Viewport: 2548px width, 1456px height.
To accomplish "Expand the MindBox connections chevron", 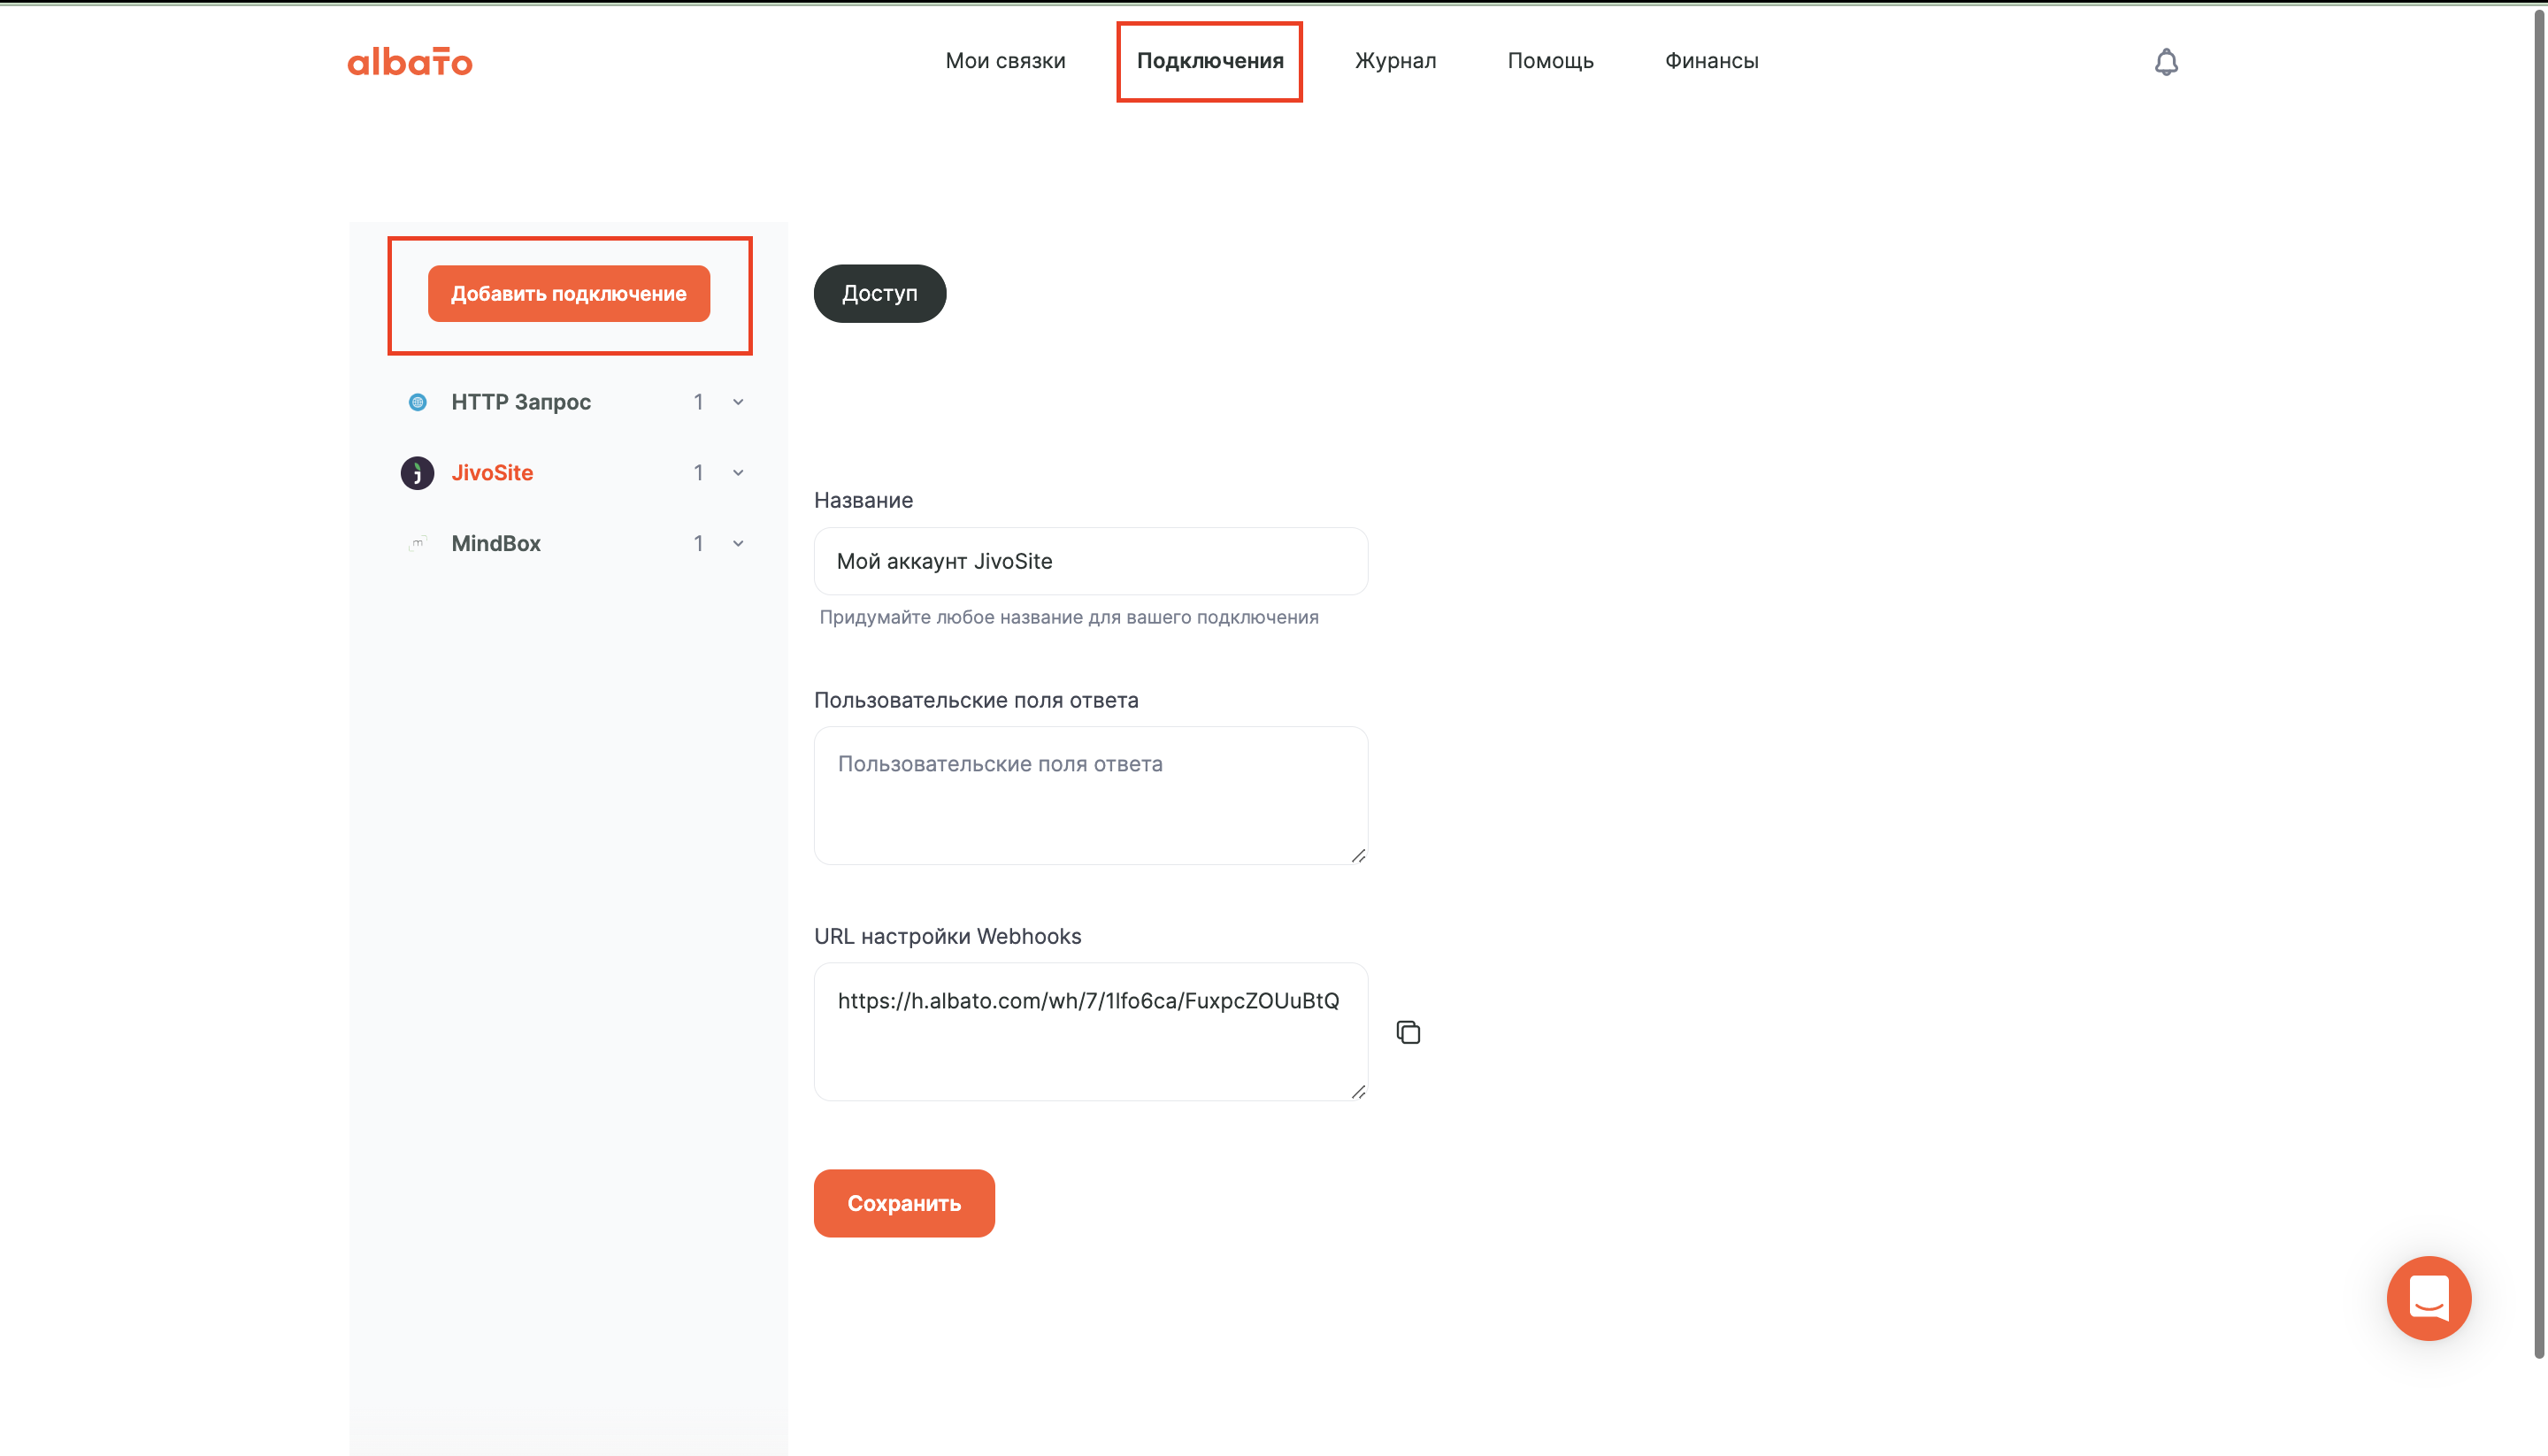I will pyautogui.click(x=738, y=544).
